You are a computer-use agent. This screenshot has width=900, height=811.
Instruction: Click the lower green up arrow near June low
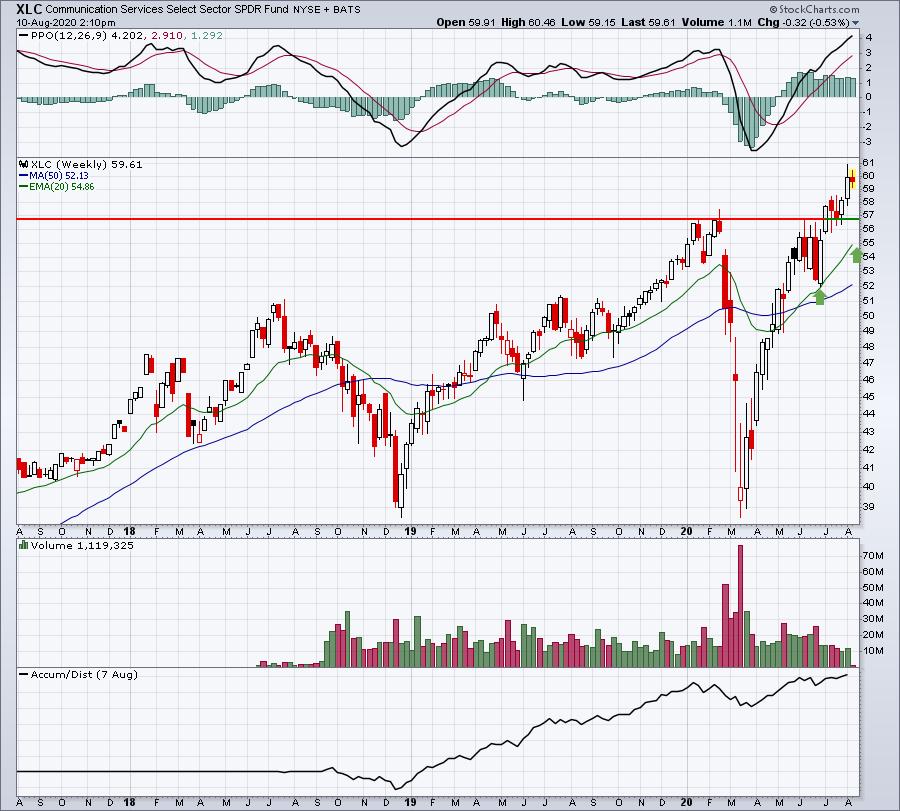coord(820,297)
